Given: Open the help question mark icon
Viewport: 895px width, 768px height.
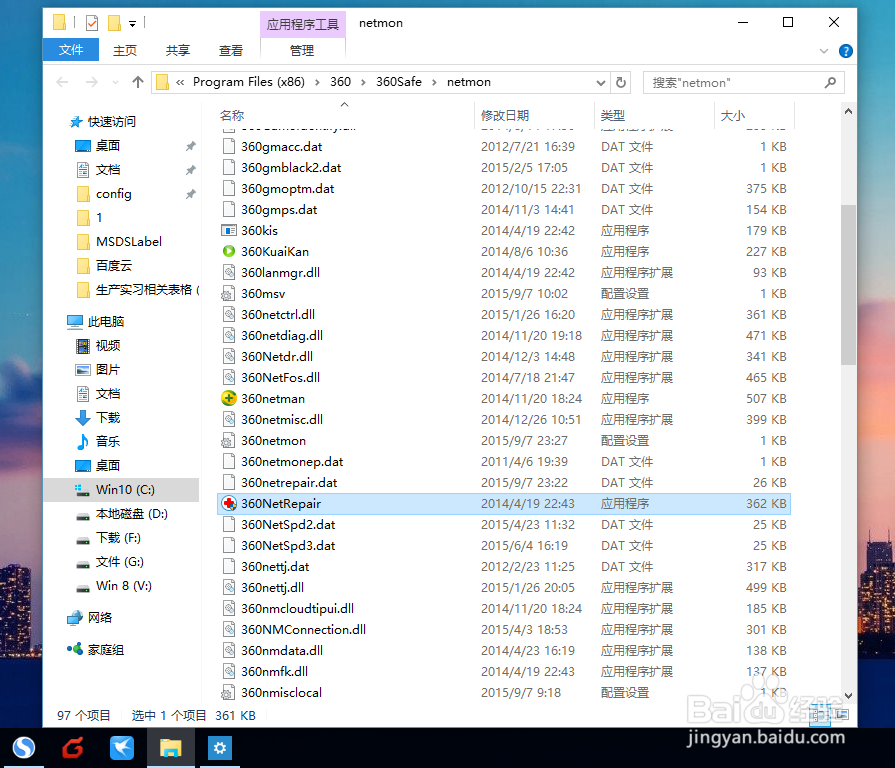Looking at the screenshot, I should point(845,51).
